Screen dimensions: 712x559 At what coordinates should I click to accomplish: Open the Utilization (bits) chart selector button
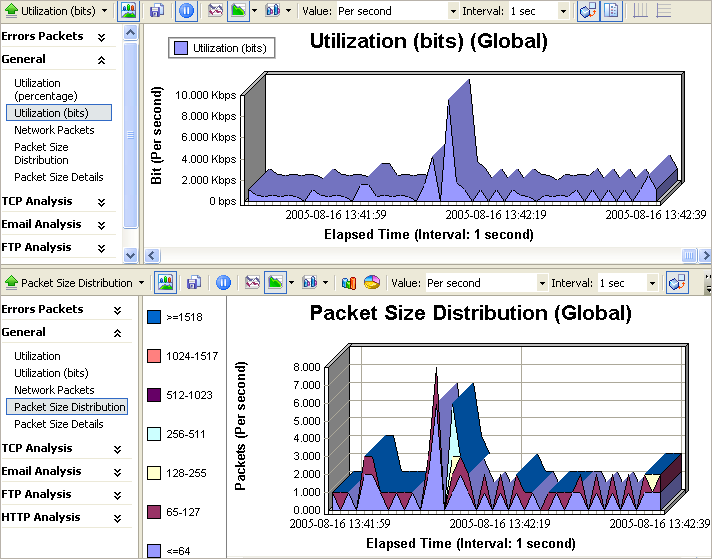click(57, 11)
